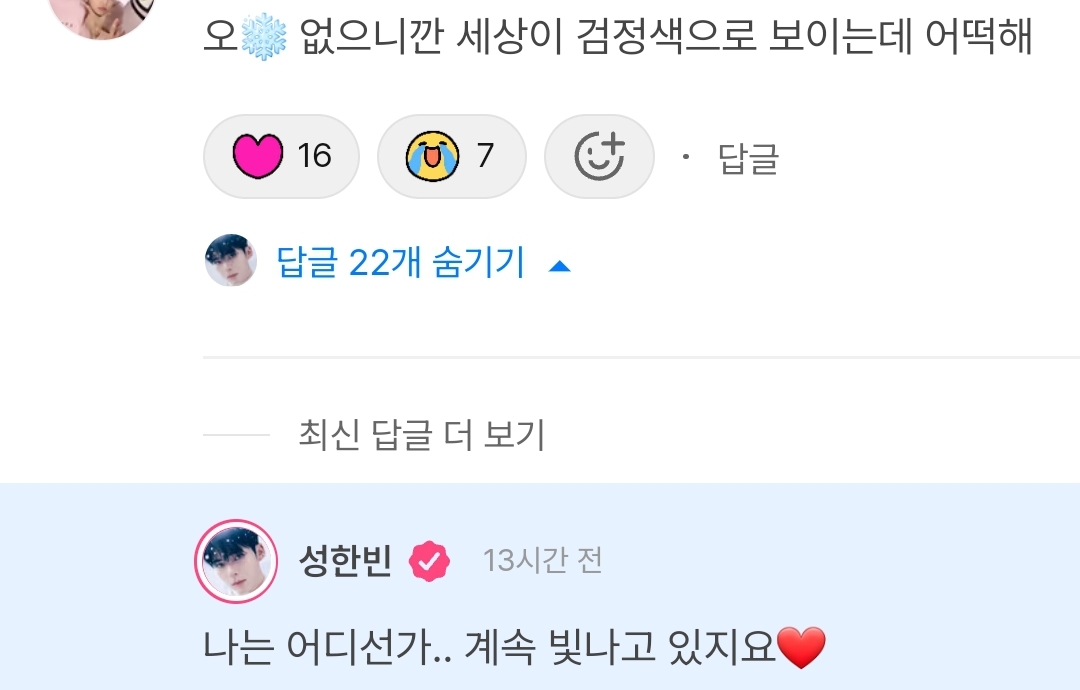Image resolution: width=1080 pixels, height=690 pixels.
Task: Open the add reaction smiley icon
Action: point(599,156)
